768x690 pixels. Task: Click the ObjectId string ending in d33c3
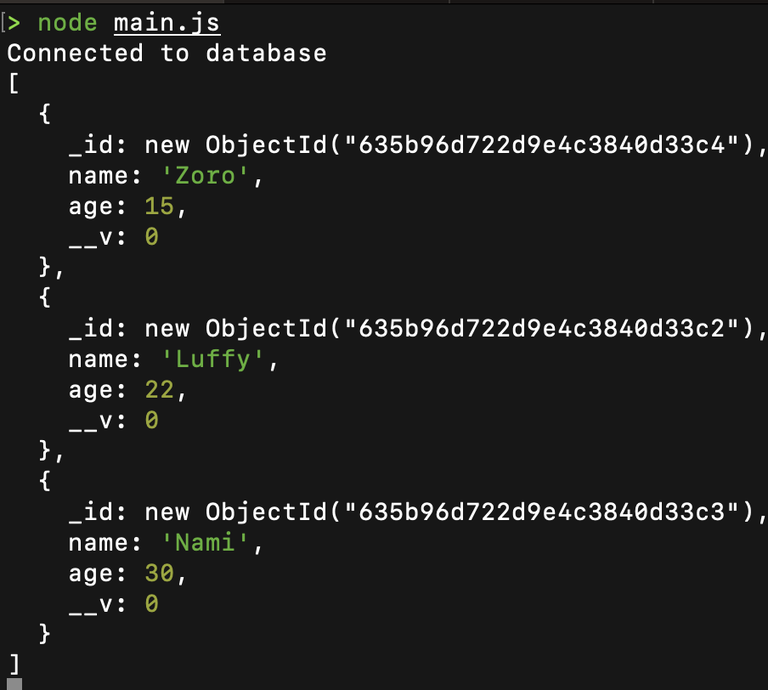[541, 512]
